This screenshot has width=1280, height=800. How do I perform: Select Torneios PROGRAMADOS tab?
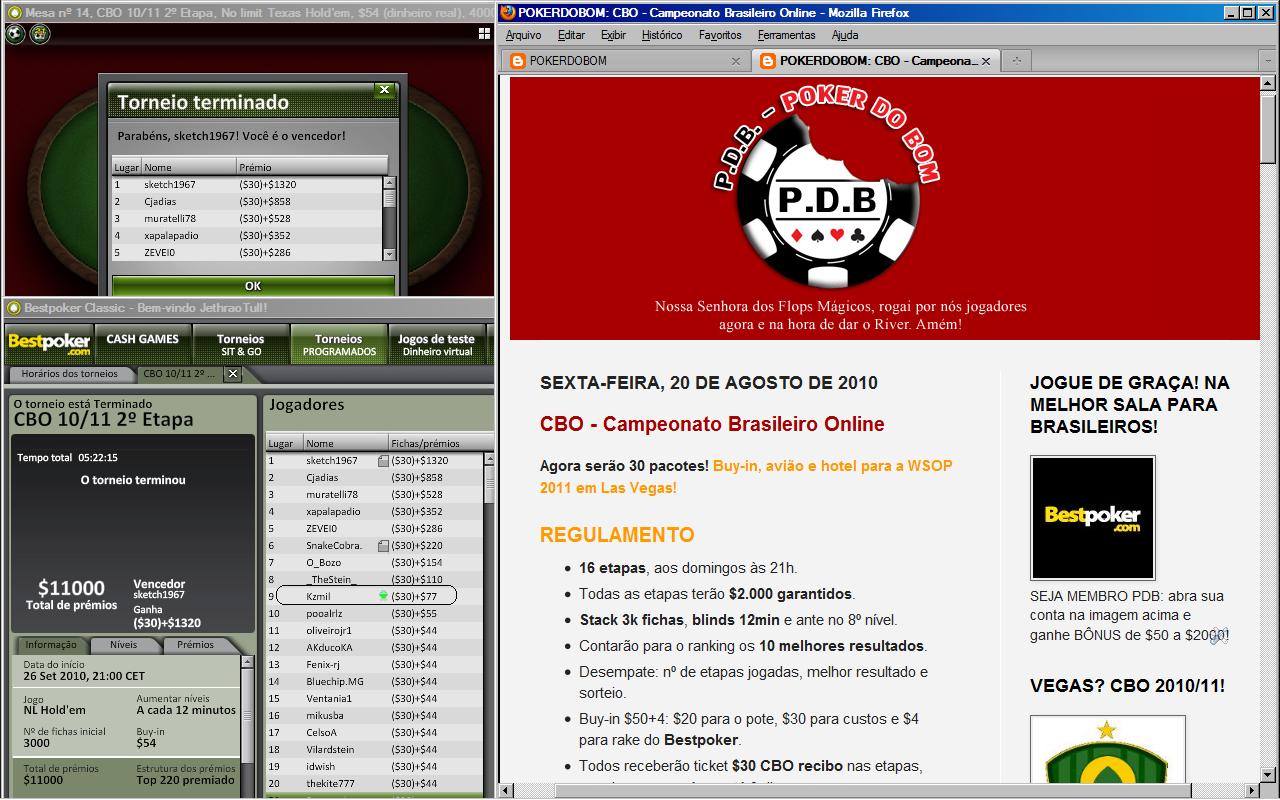pos(338,344)
